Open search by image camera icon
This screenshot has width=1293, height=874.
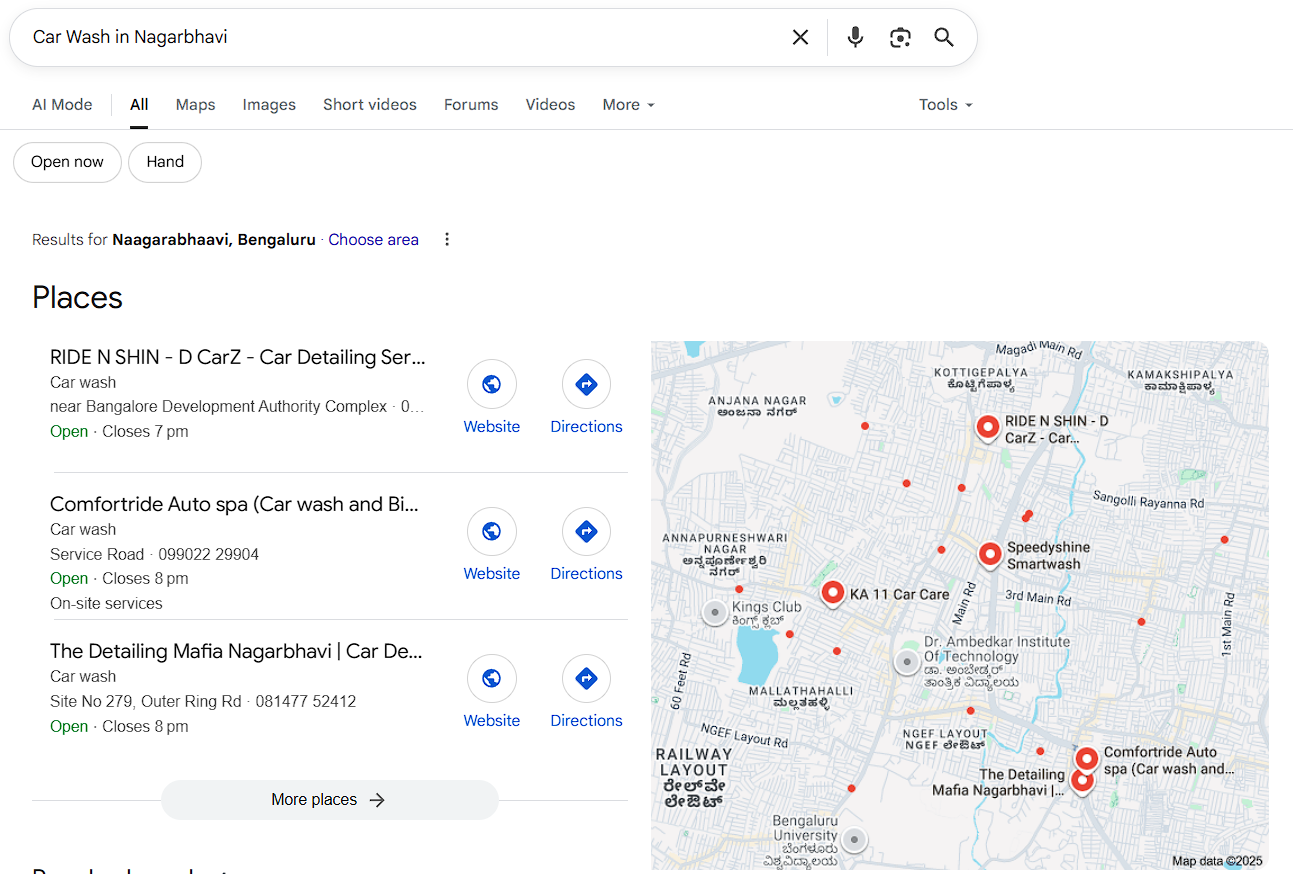click(900, 38)
